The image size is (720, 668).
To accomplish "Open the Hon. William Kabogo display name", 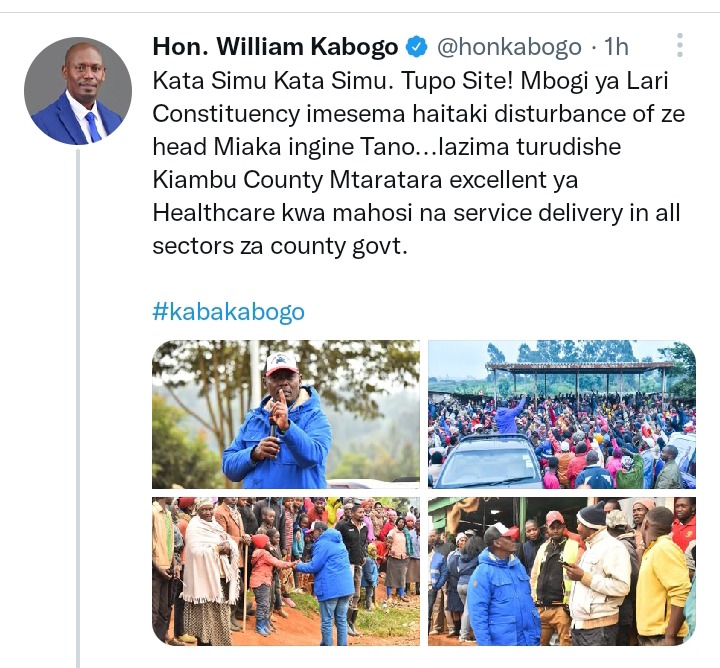I will click(x=275, y=47).
